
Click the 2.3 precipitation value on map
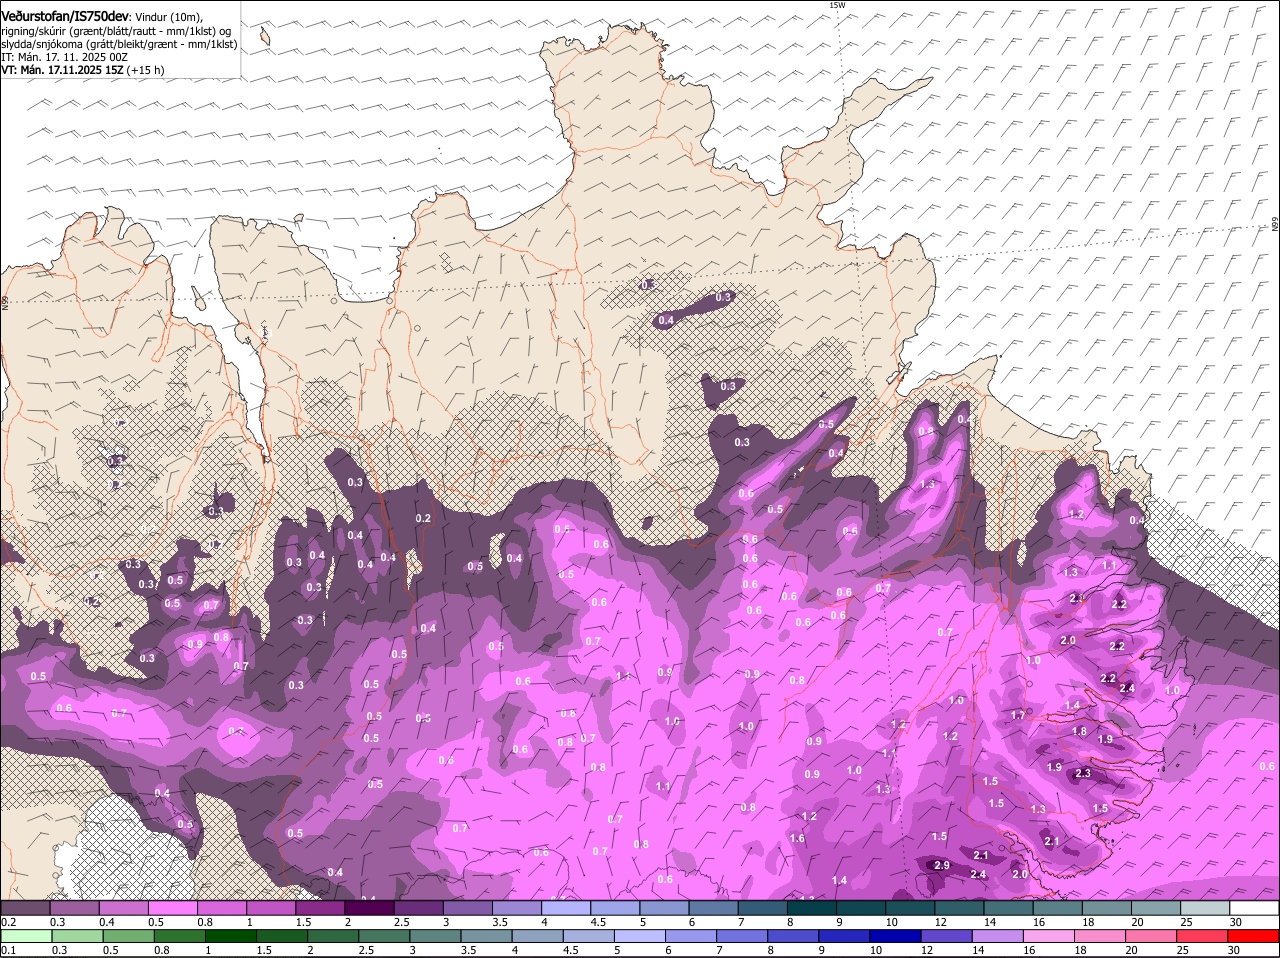(1083, 774)
